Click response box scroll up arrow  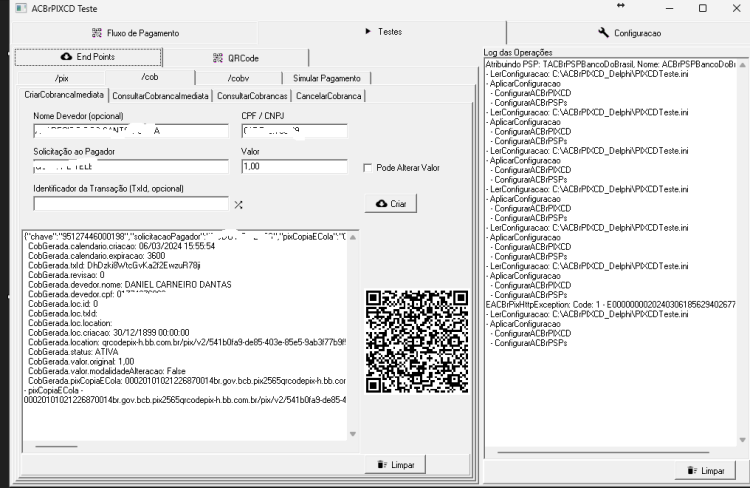353,237
